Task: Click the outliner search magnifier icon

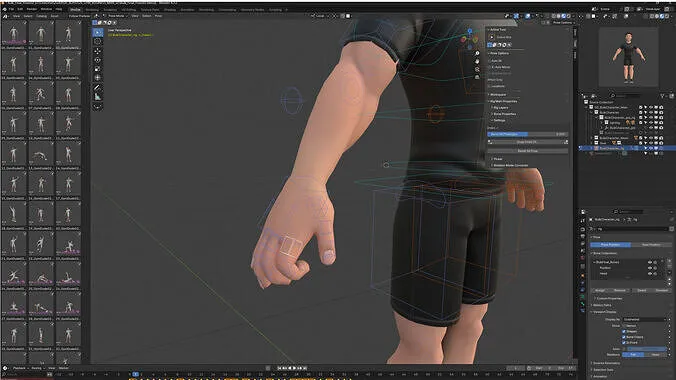Action: pyautogui.click(x=613, y=96)
